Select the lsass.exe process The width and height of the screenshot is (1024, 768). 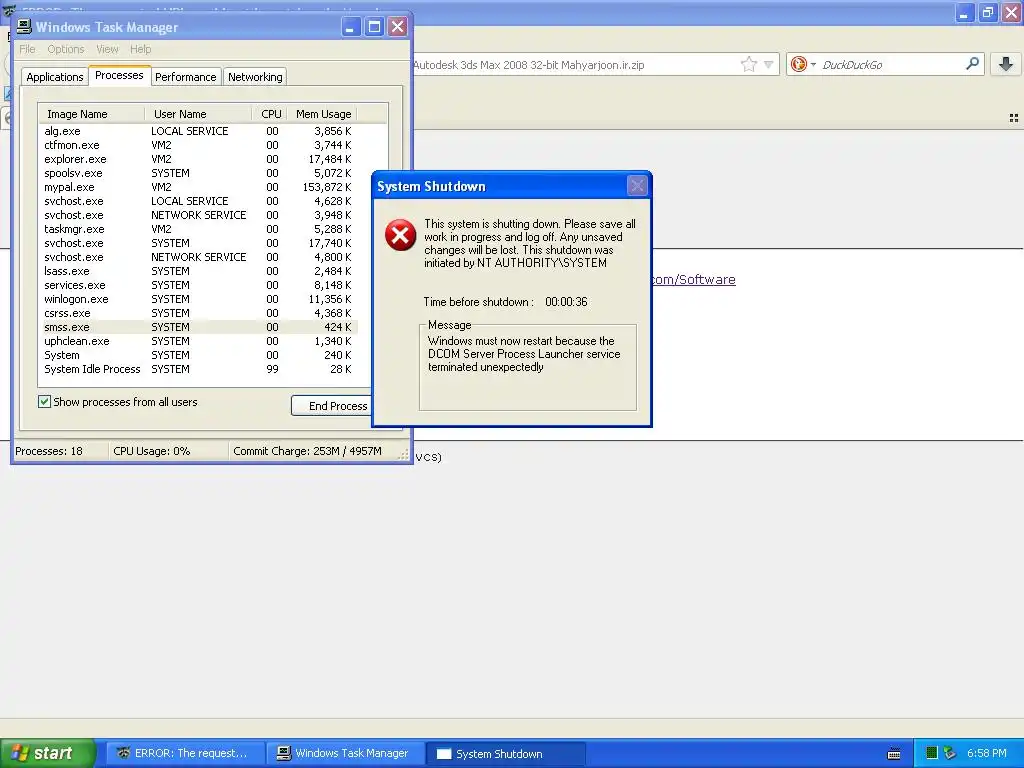[199, 271]
